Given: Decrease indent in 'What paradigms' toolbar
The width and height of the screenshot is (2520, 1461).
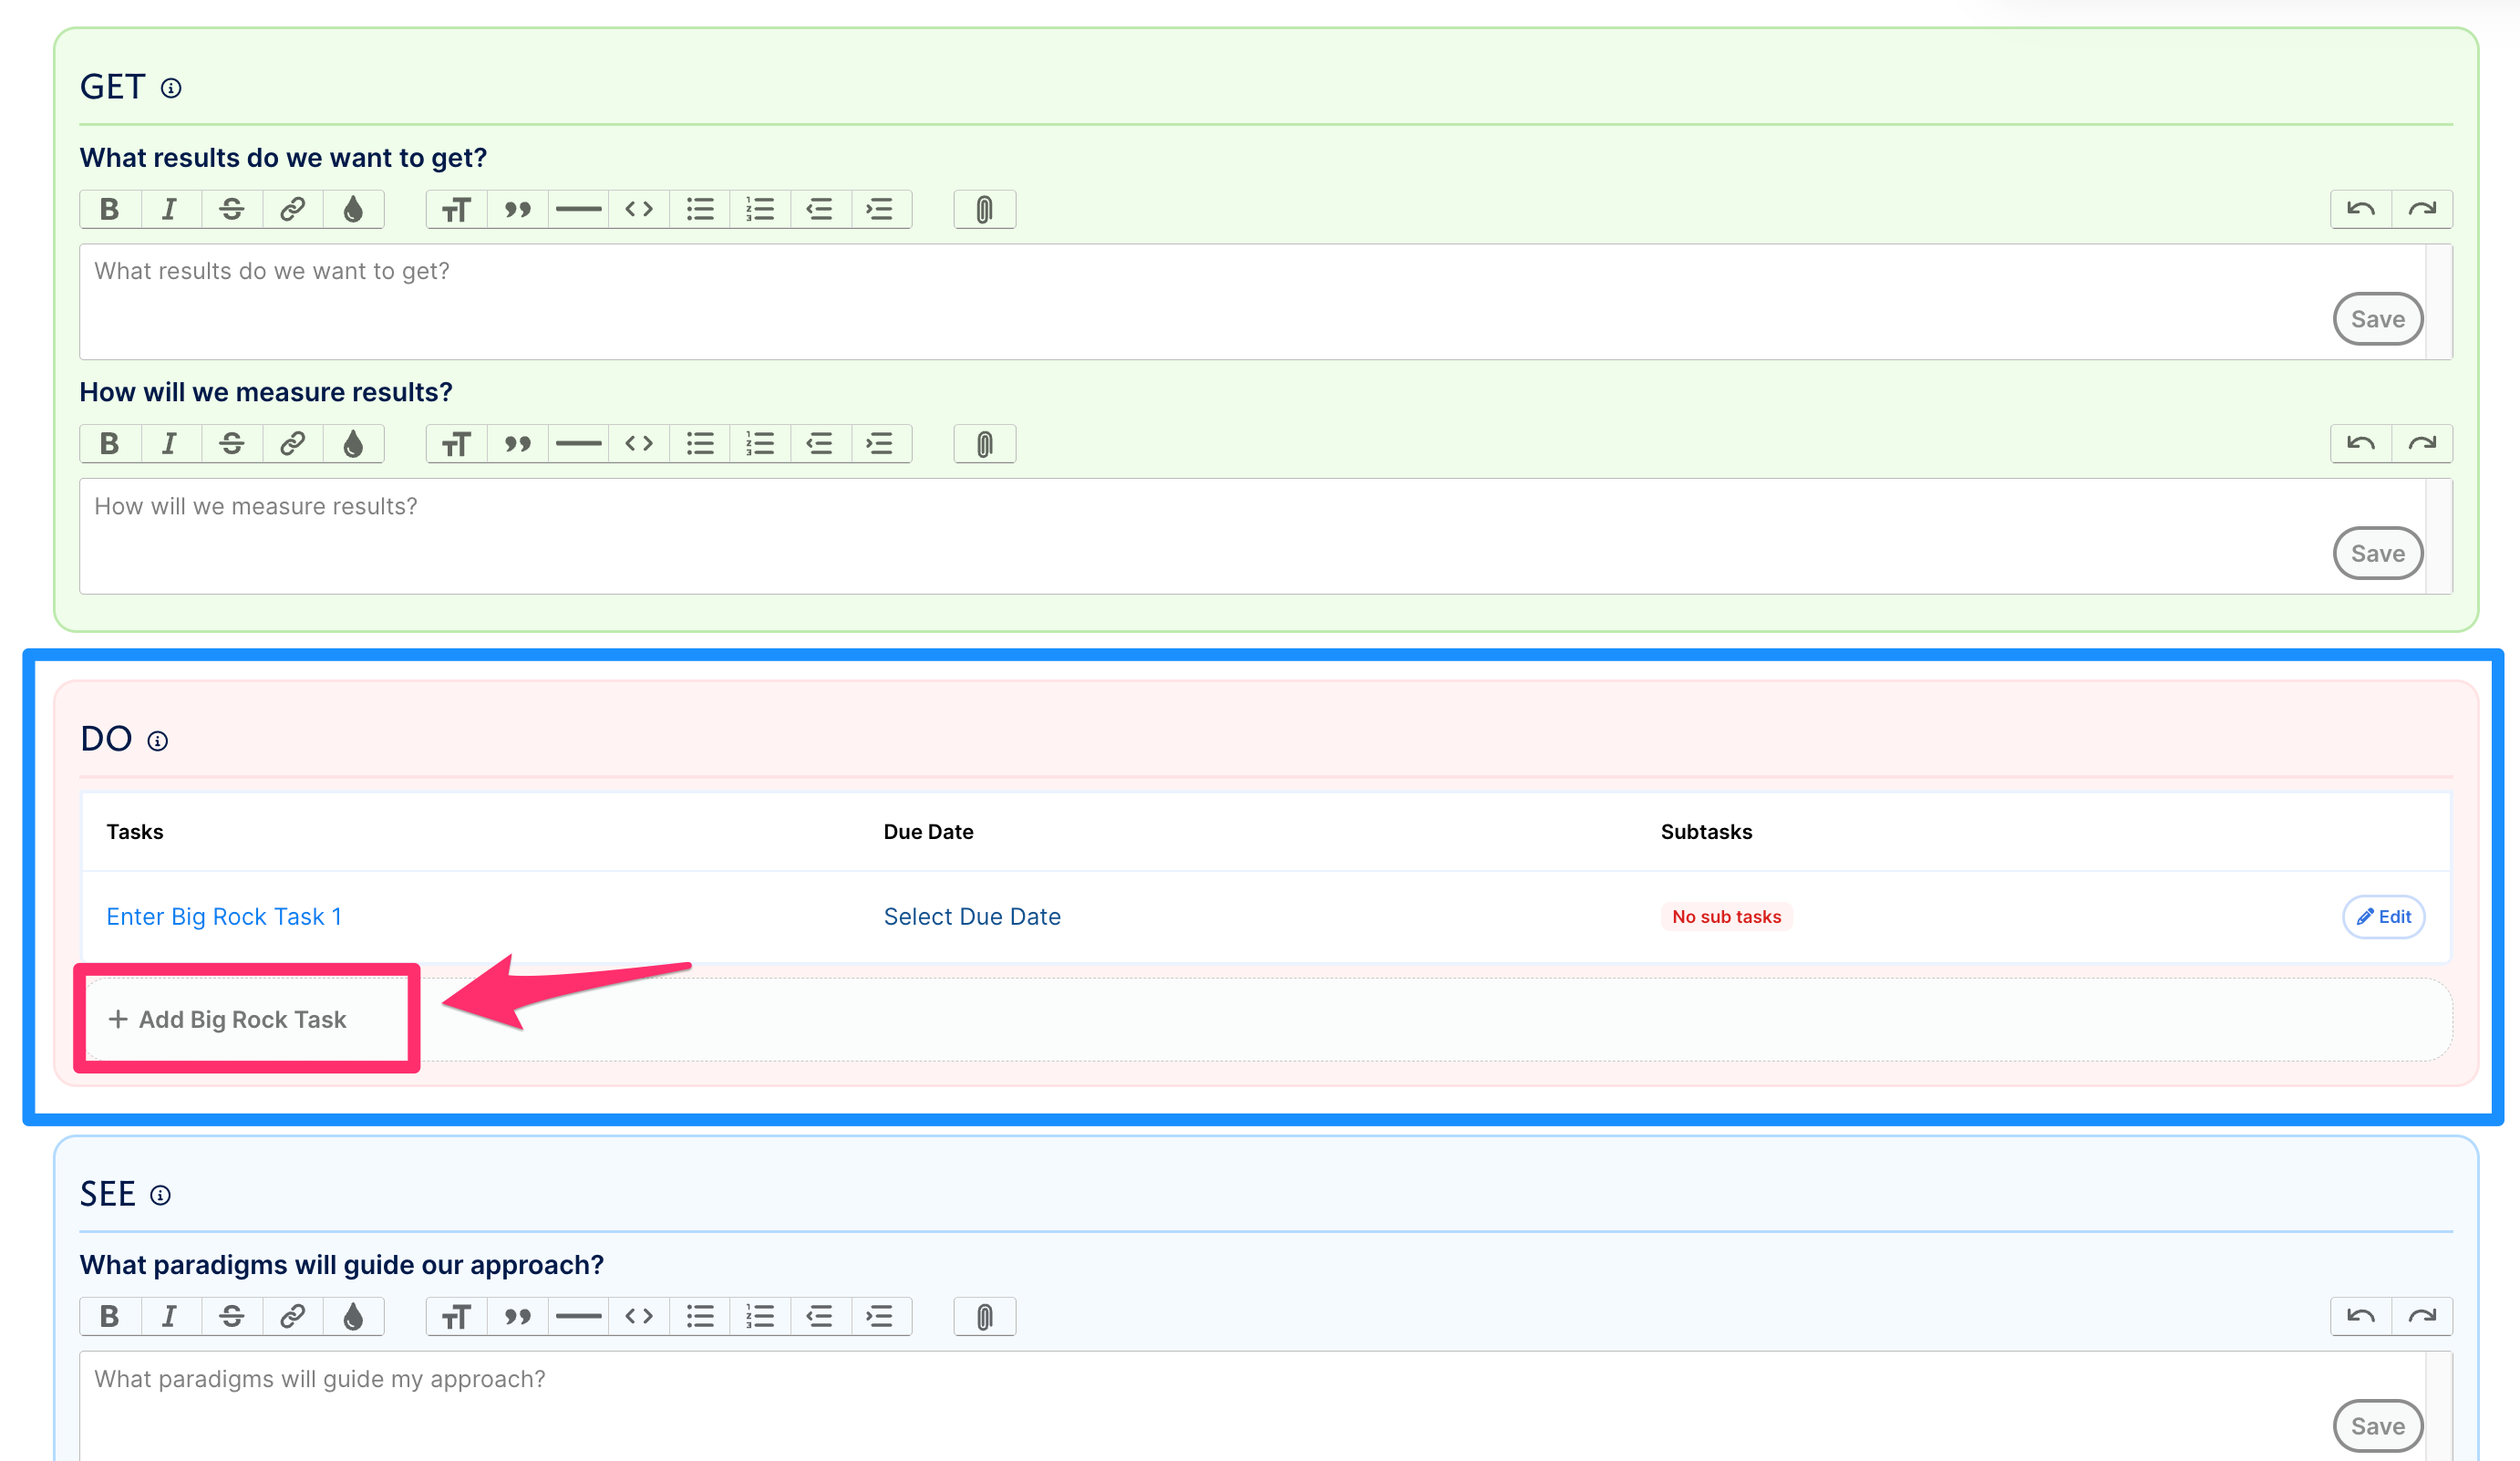Looking at the screenshot, I should pyautogui.click(x=820, y=1316).
